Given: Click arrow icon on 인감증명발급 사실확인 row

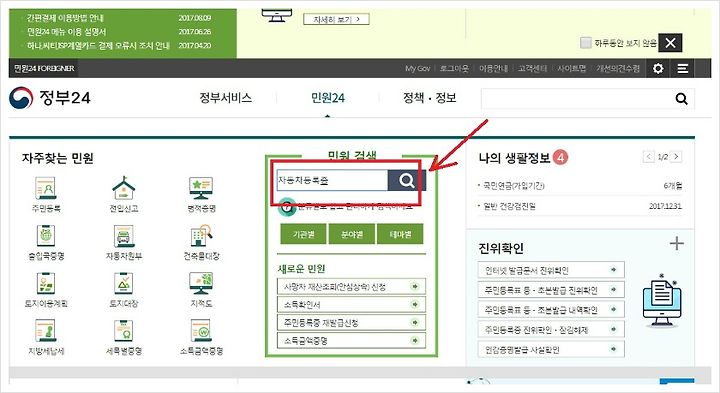Looking at the screenshot, I should tap(613, 349).
